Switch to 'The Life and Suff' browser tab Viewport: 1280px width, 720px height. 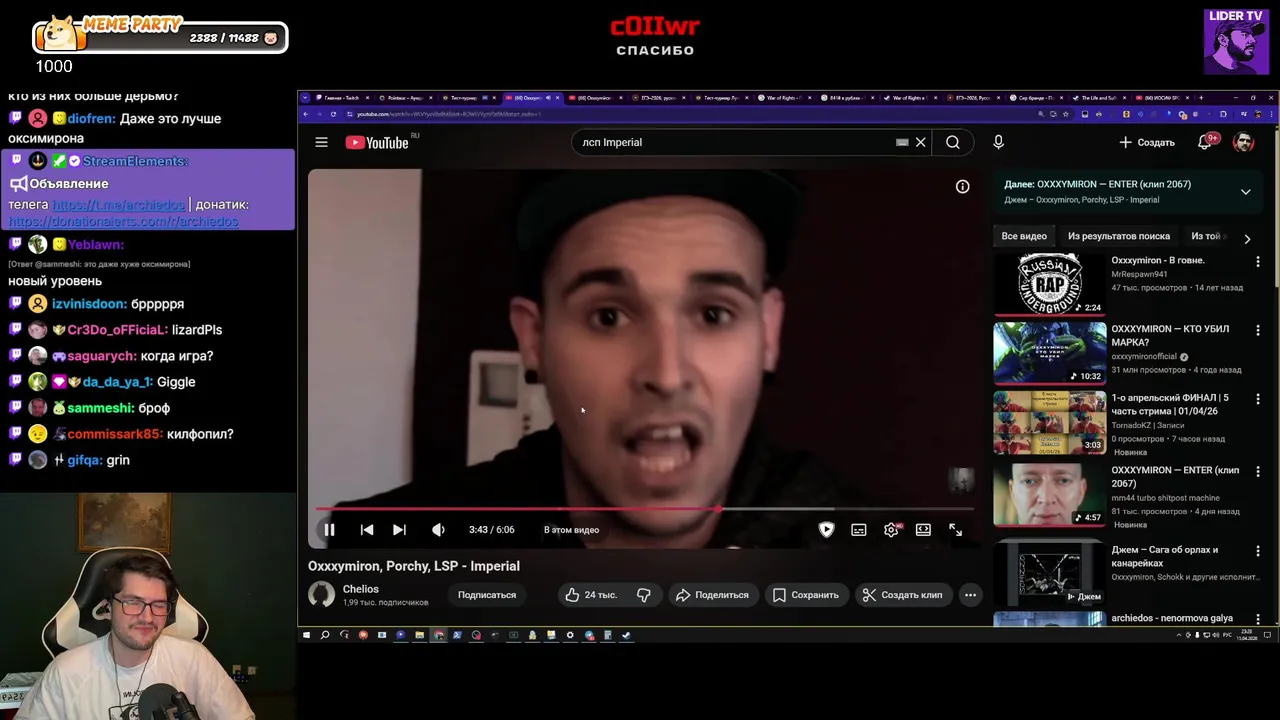click(1097, 98)
